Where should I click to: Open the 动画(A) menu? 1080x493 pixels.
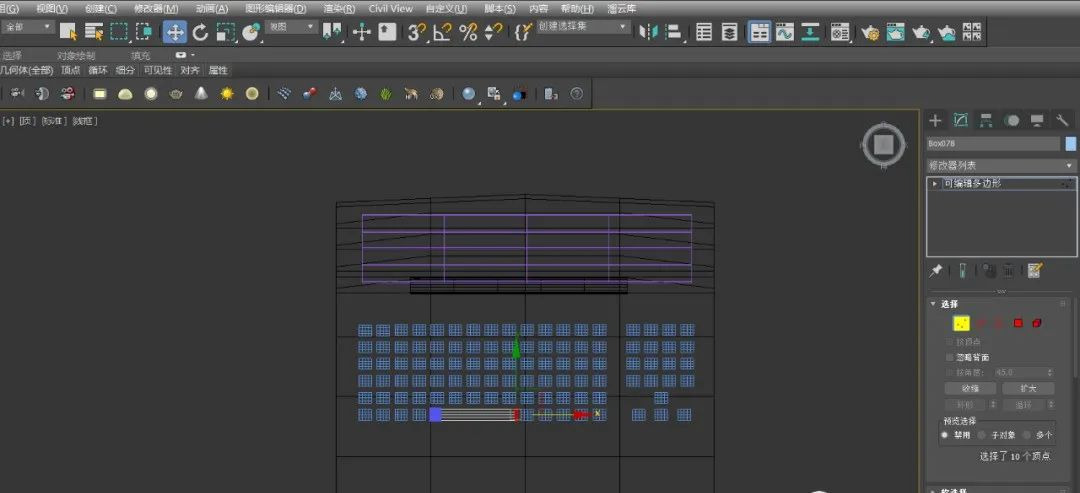212,9
